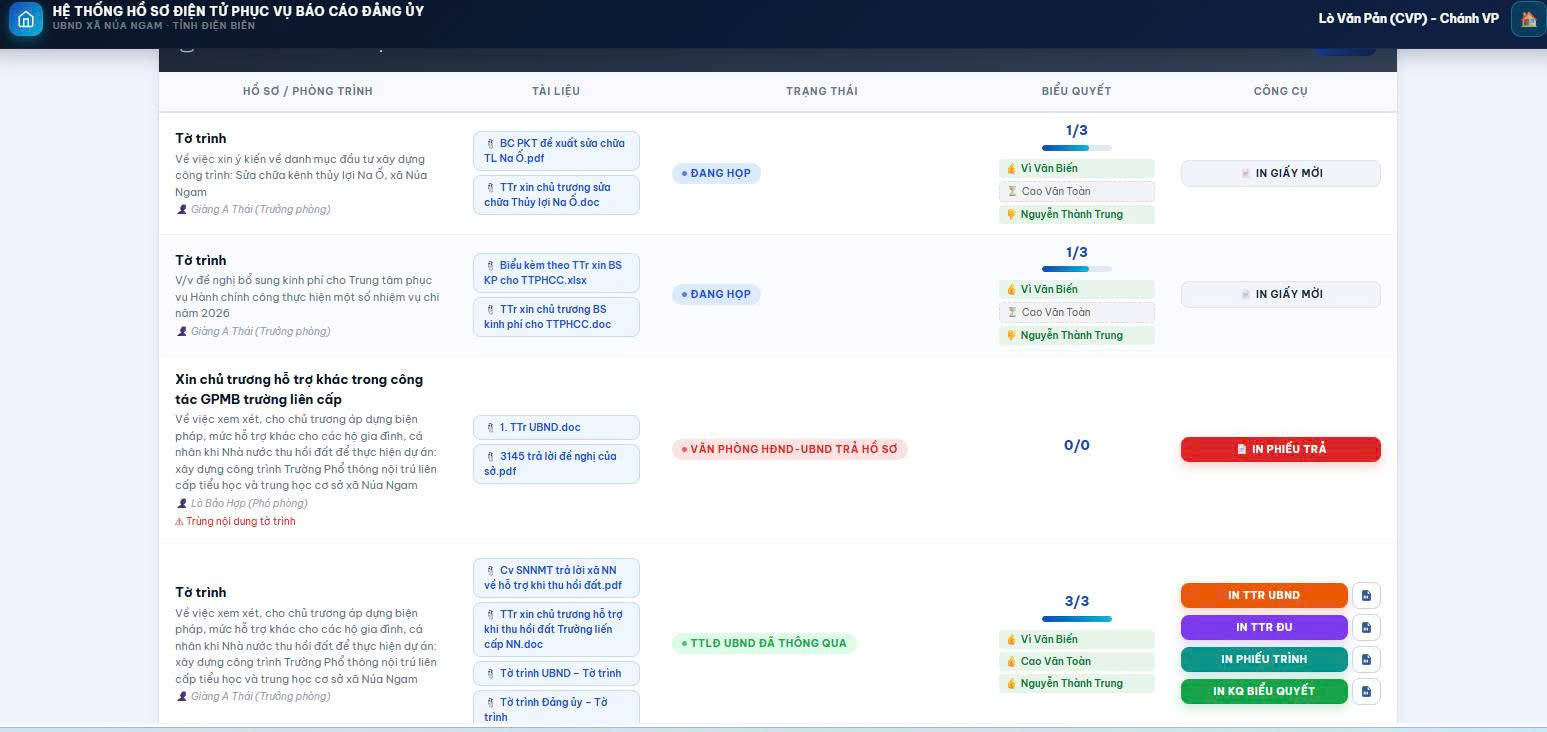
Task: Open Biểu kèm theo TTr xin BS KP xlsx file
Action: coord(556,273)
